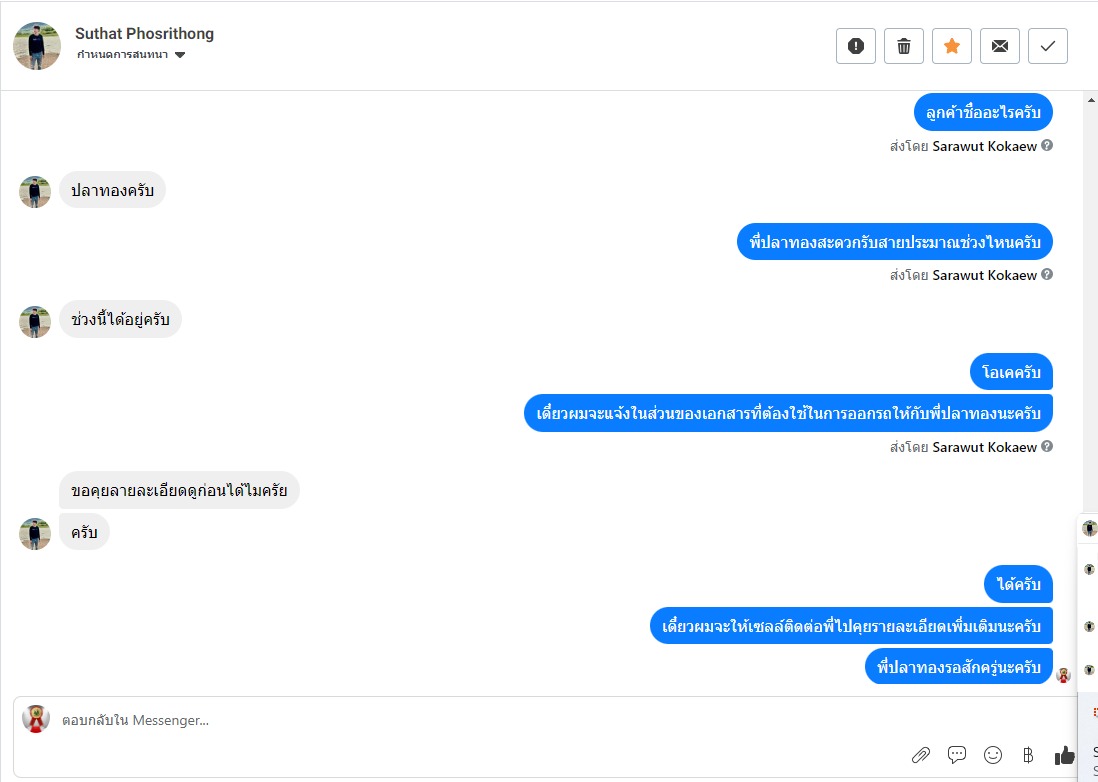Open Suthat Phosrithong profile name link
Viewport: 1098px width, 782px height.
tap(144, 34)
